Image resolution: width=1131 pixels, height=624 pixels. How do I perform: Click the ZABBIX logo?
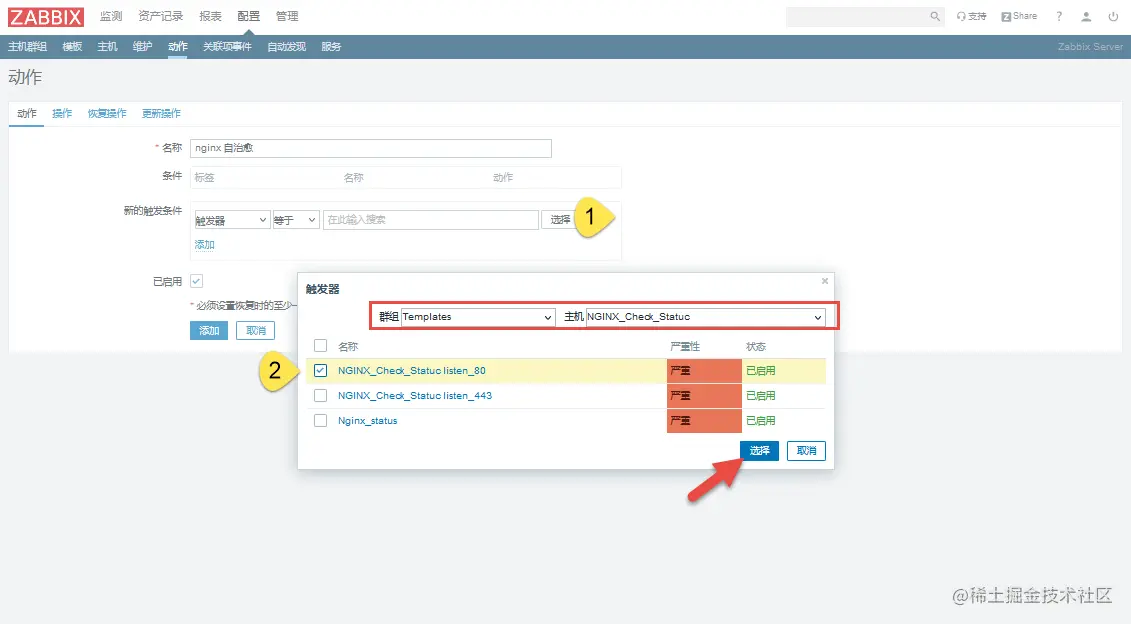pyautogui.click(x=46, y=17)
